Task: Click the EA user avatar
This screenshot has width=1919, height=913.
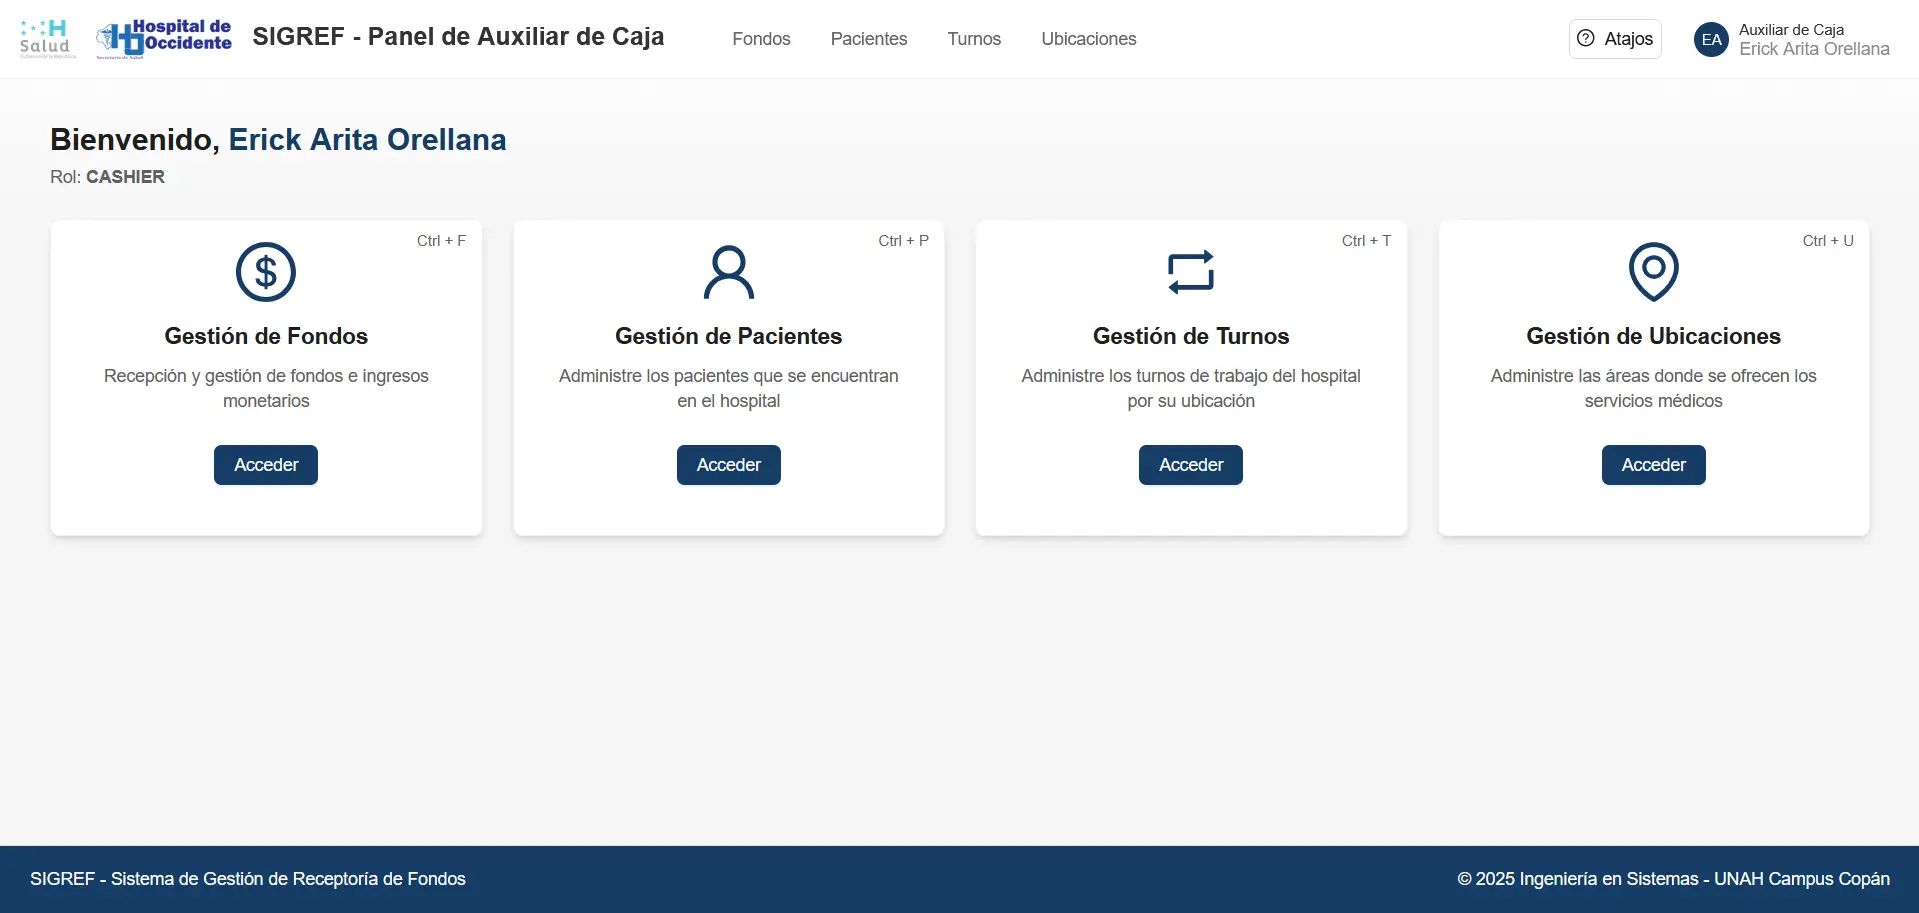Action: [x=1711, y=40]
